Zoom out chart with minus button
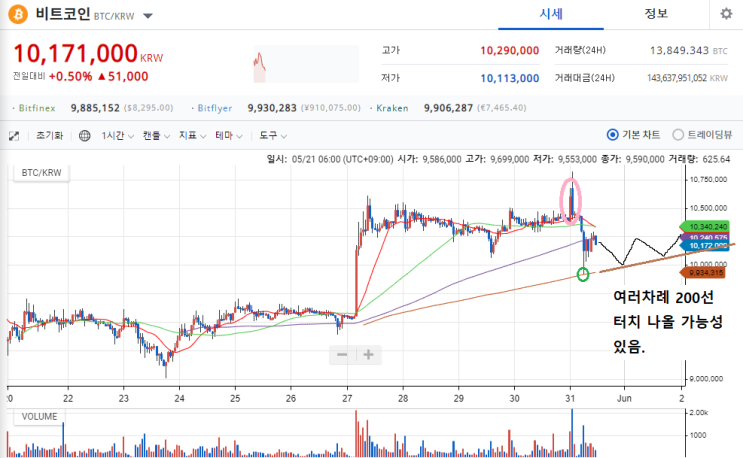 [342, 355]
